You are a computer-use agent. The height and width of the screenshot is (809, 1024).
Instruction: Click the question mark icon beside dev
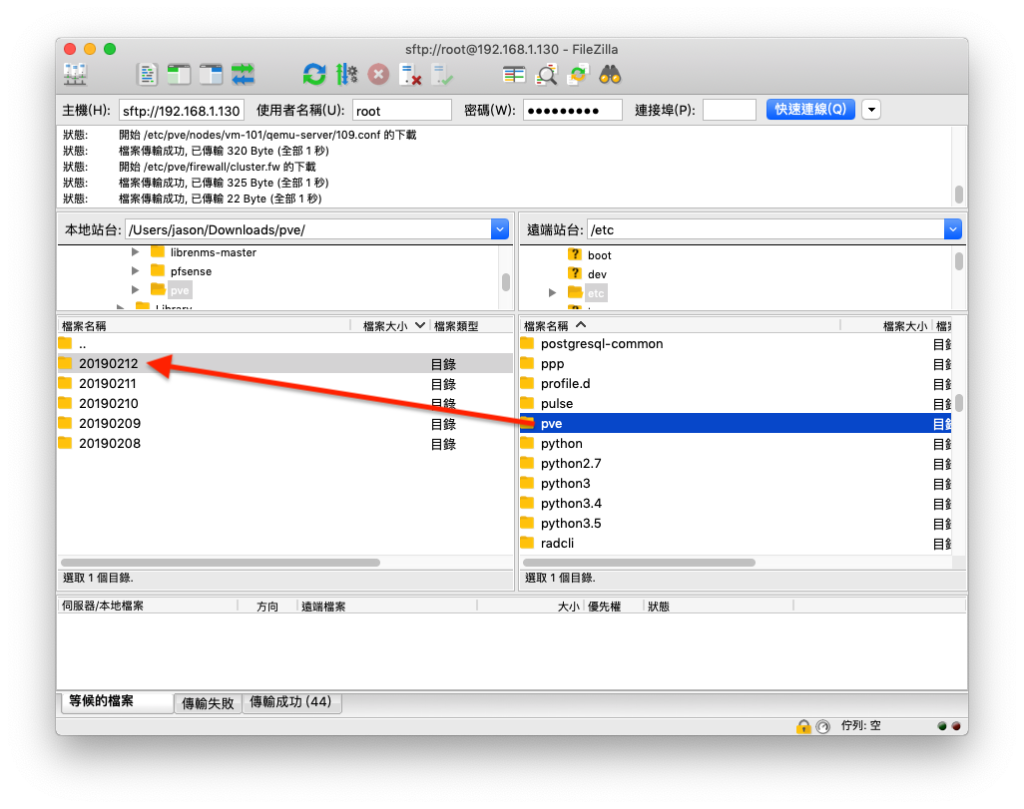[x=575, y=274]
